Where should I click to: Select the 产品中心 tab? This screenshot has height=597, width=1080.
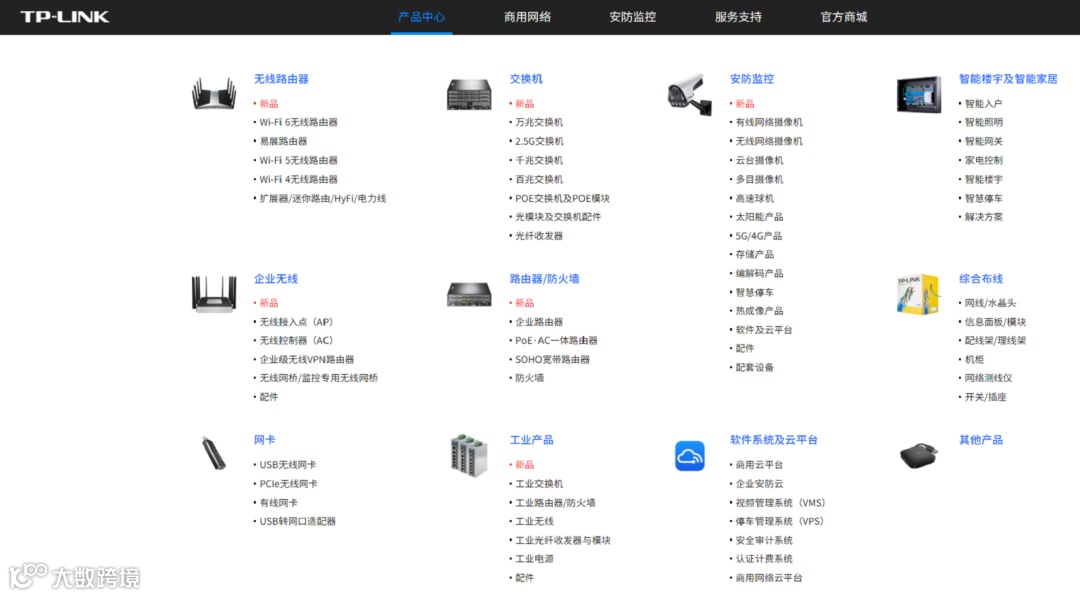click(x=422, y=17)
